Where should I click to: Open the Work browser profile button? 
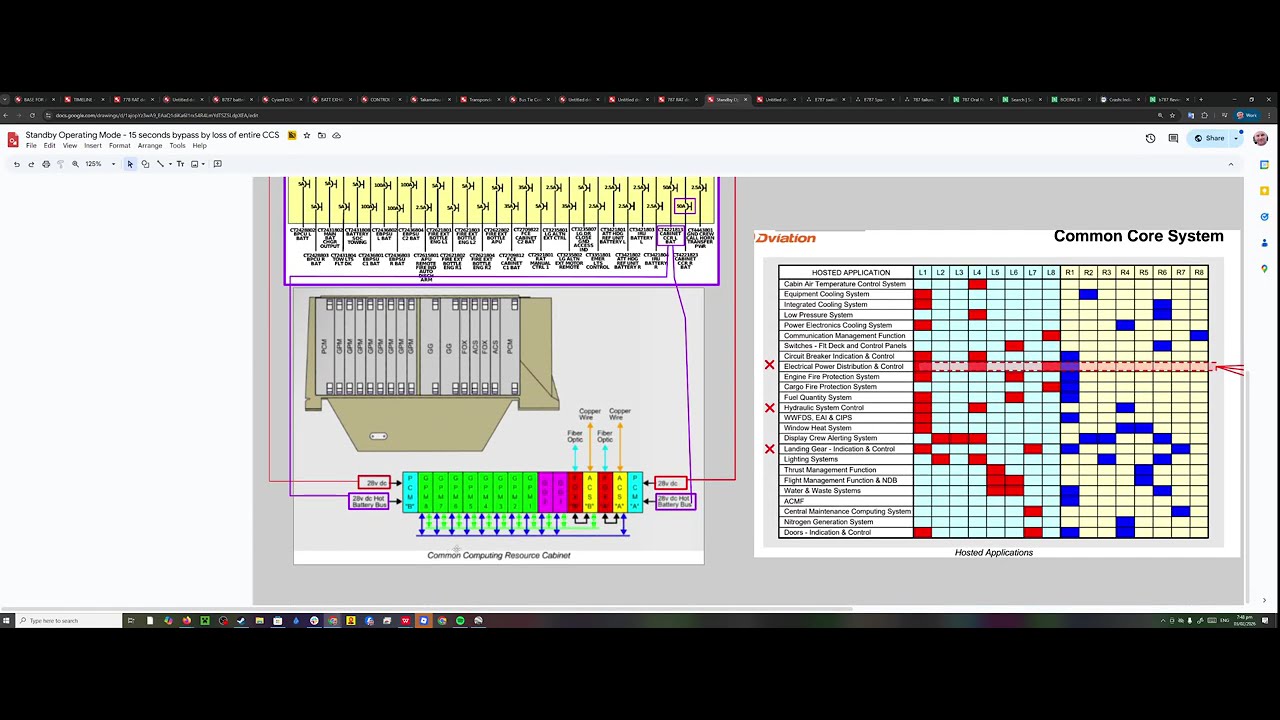(1247, 115)
